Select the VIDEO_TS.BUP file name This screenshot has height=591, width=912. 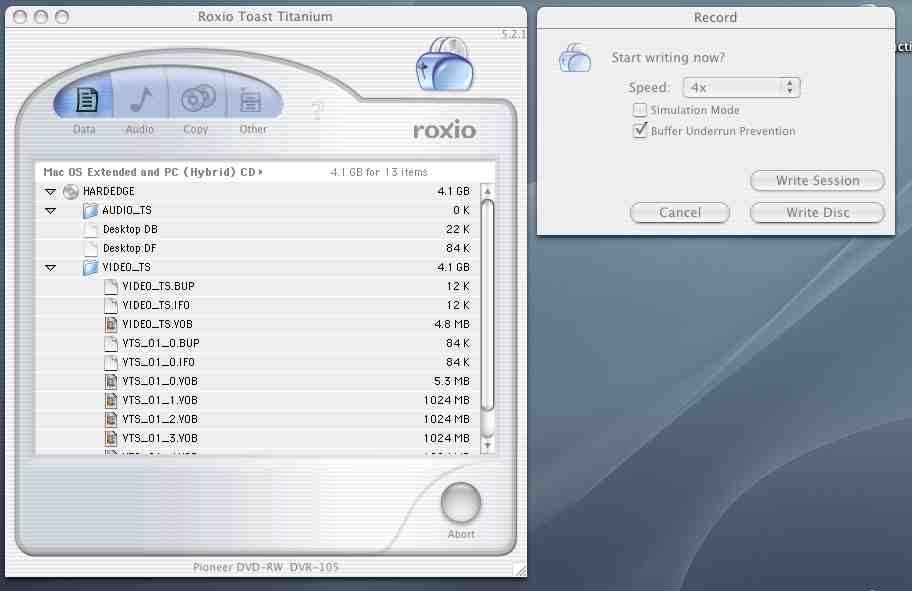tap(158, 286)
